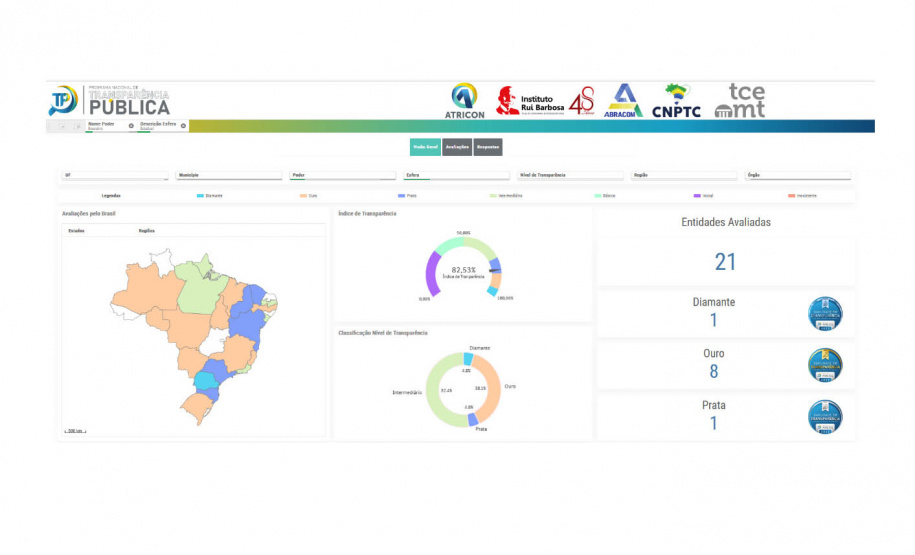Image resolution: width=915 pixels, height=555 pixels.
Task: Switch to the Visão Geral tab
Action: click(425, 147)
